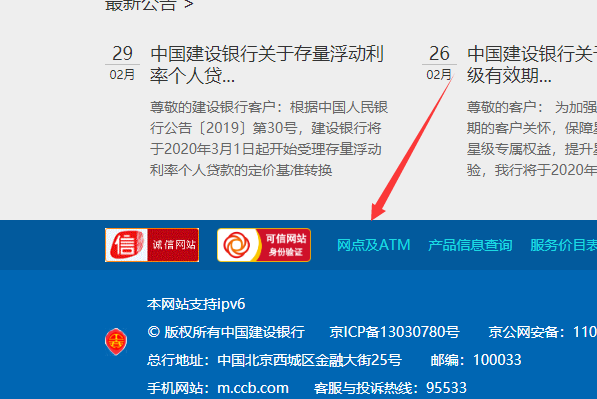Image resolution: width=597 pixels, height=399 pixels.
Task: Click the 总行地址 address line
Action: point(274,360)
